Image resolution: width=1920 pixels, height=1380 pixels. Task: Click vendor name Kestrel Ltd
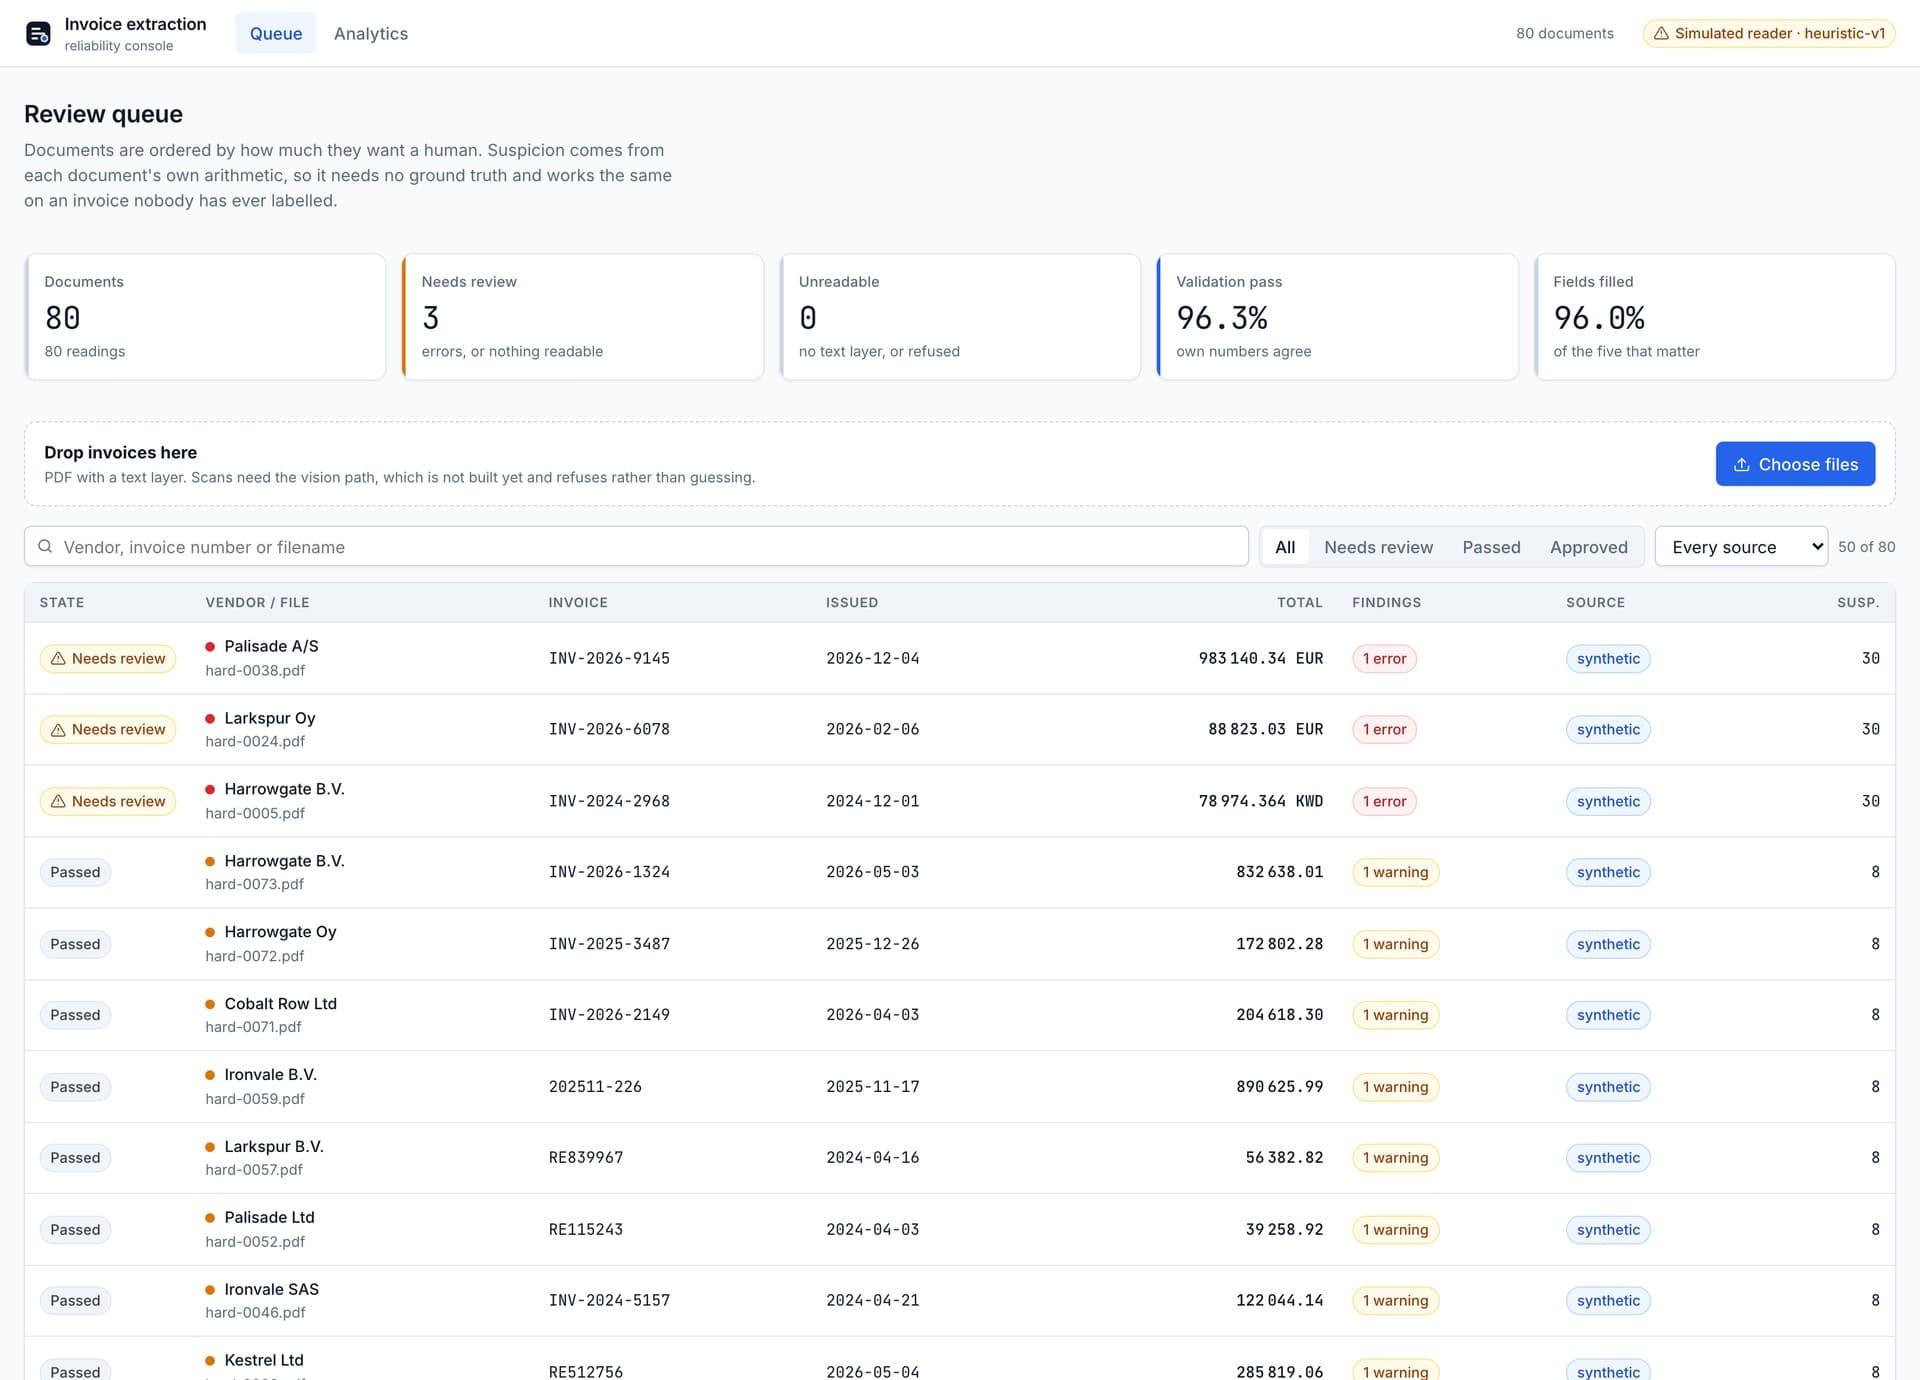point(264,1361)
